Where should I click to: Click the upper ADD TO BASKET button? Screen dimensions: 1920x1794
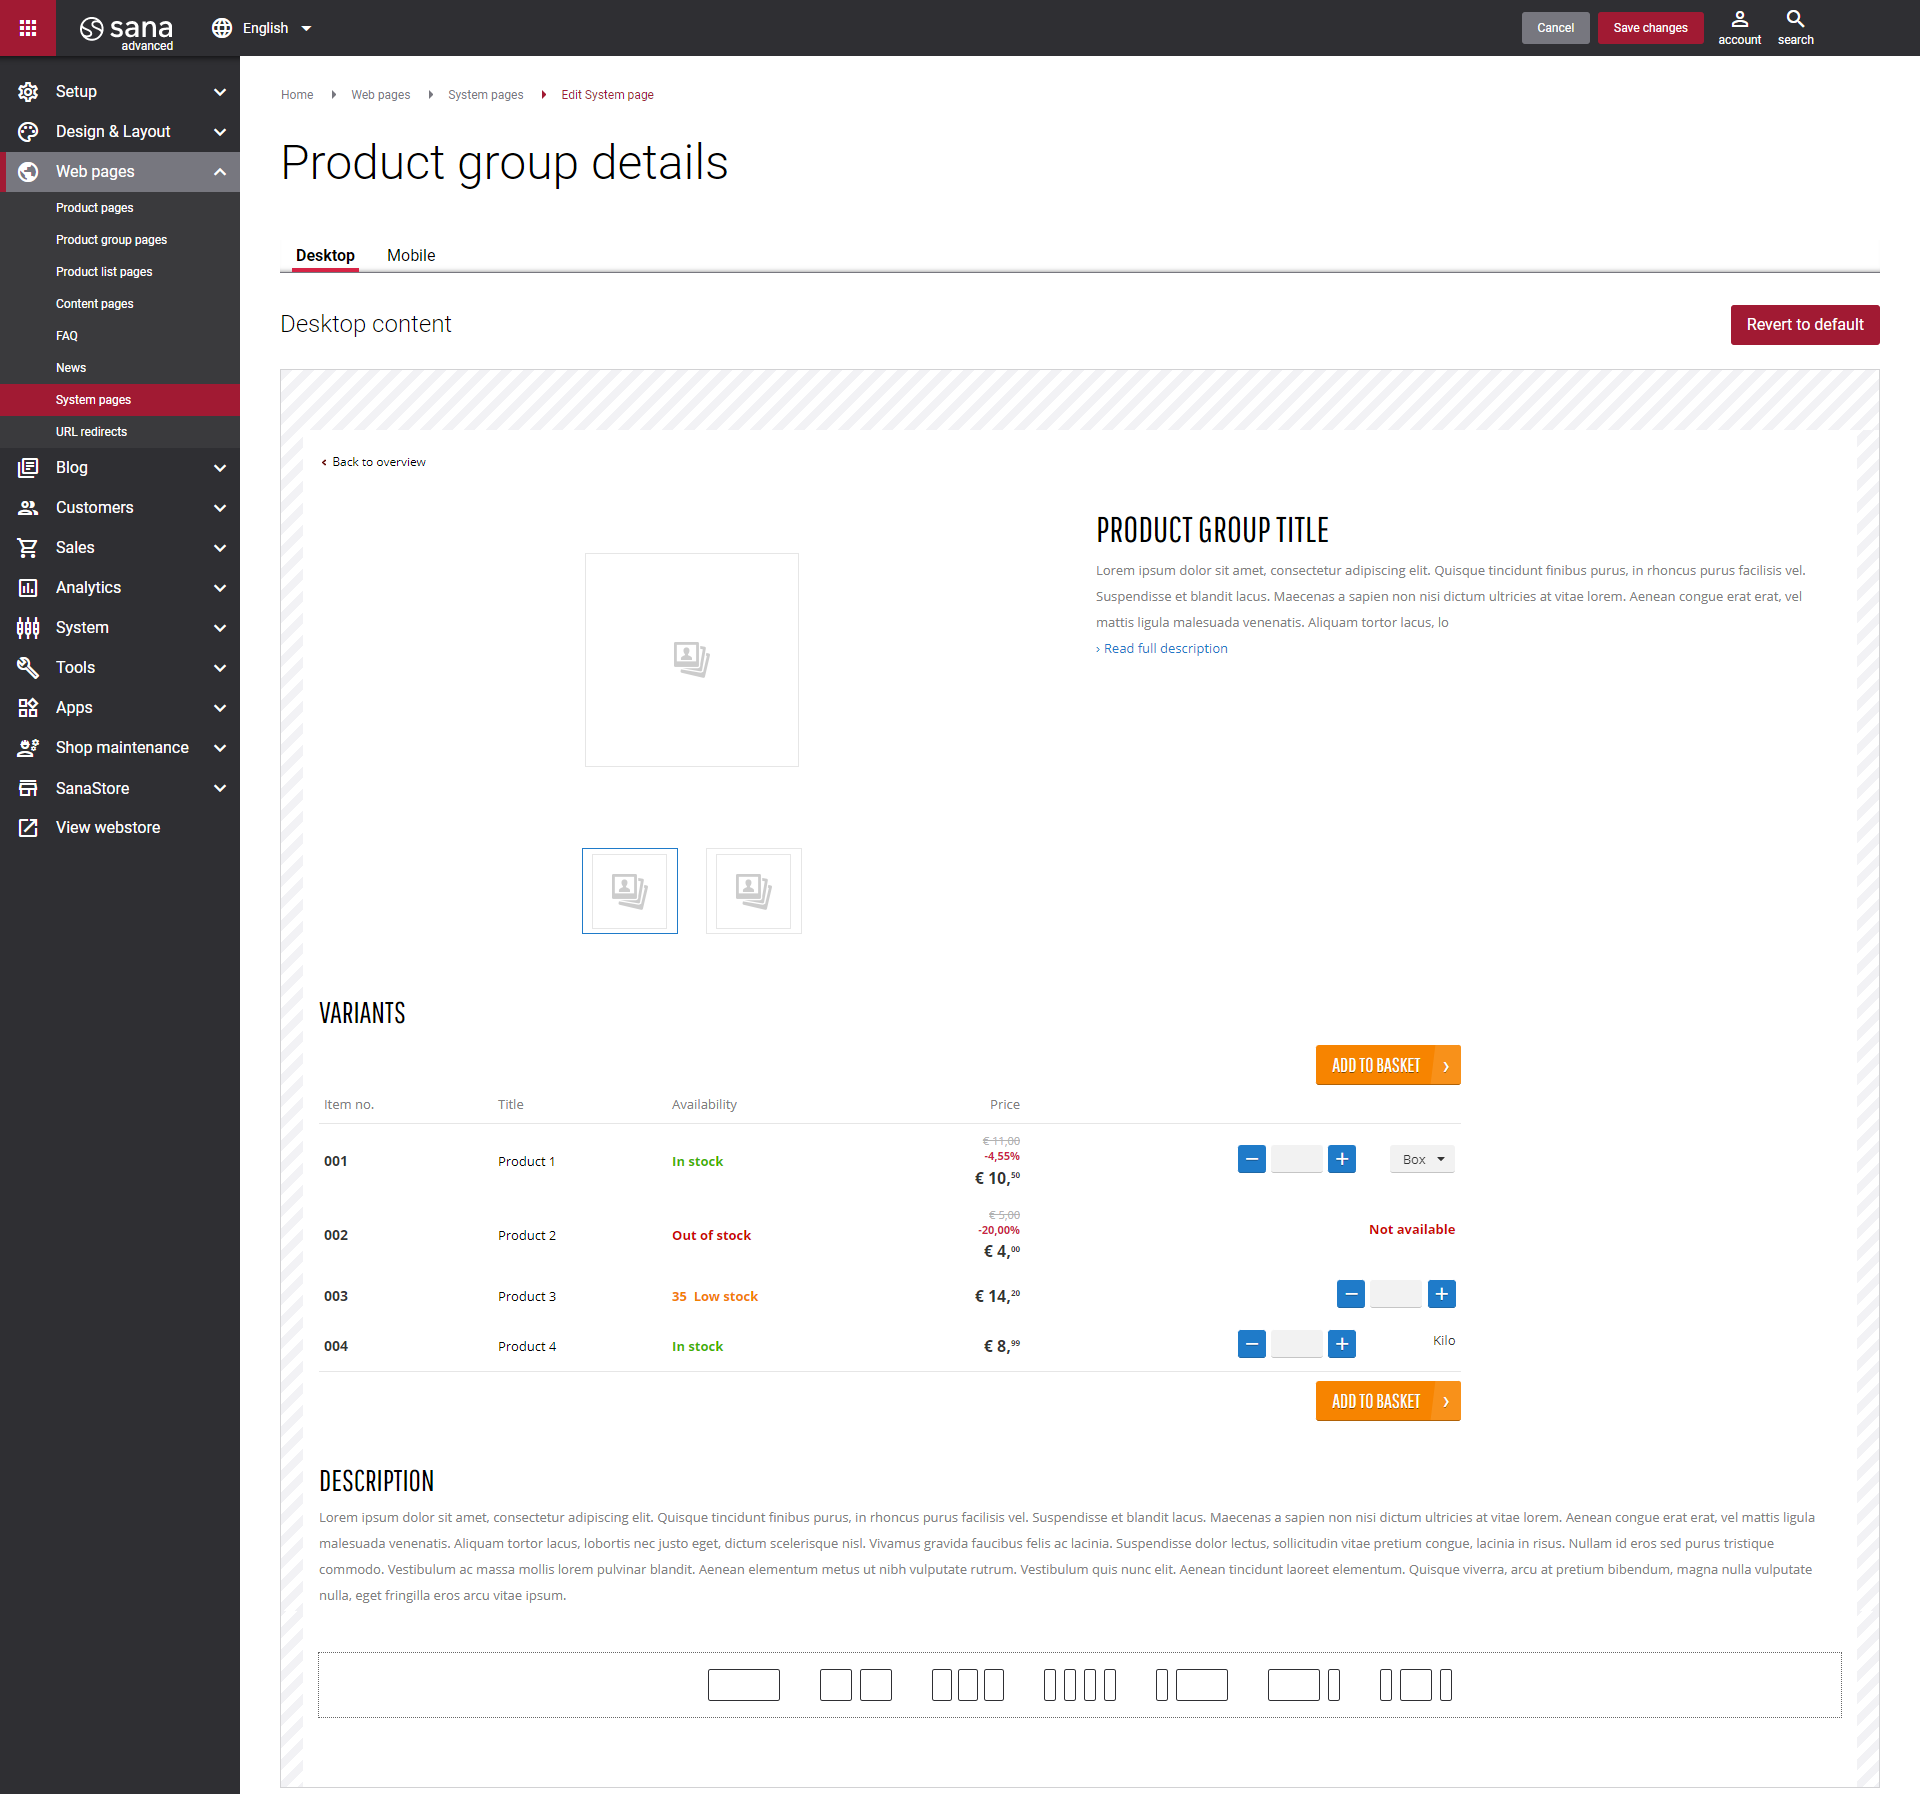point(1388,1065)
